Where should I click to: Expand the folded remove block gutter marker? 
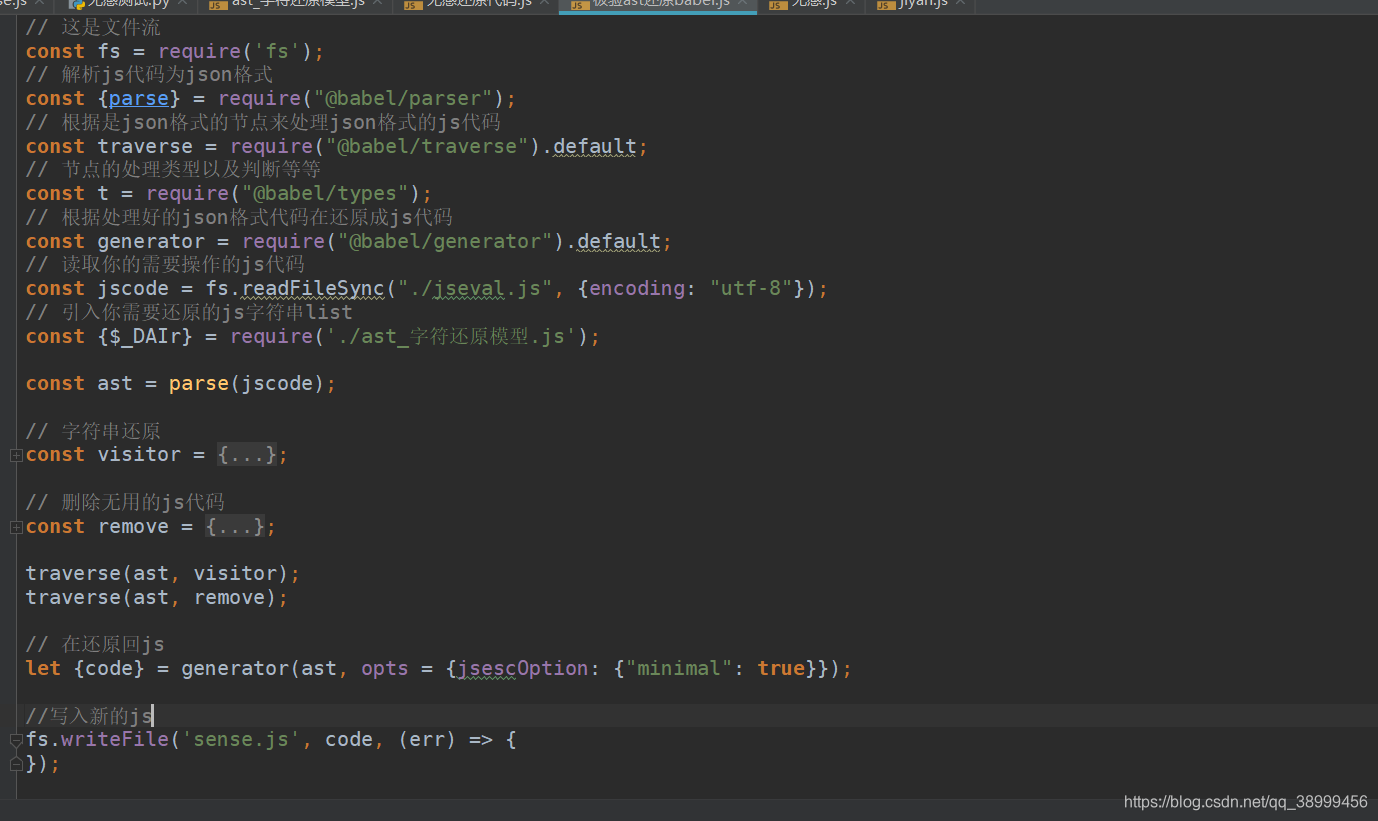coord(16,527)
